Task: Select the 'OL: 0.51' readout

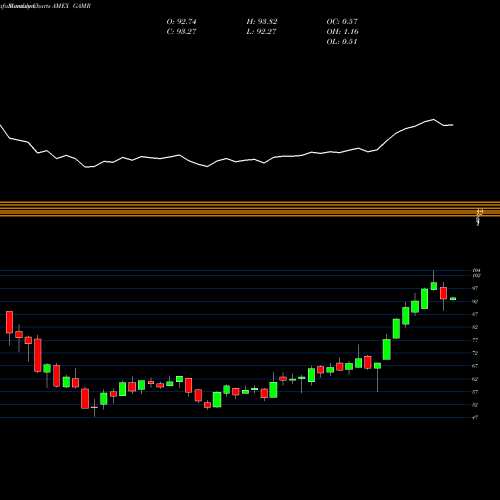Action: pos(342,42)
